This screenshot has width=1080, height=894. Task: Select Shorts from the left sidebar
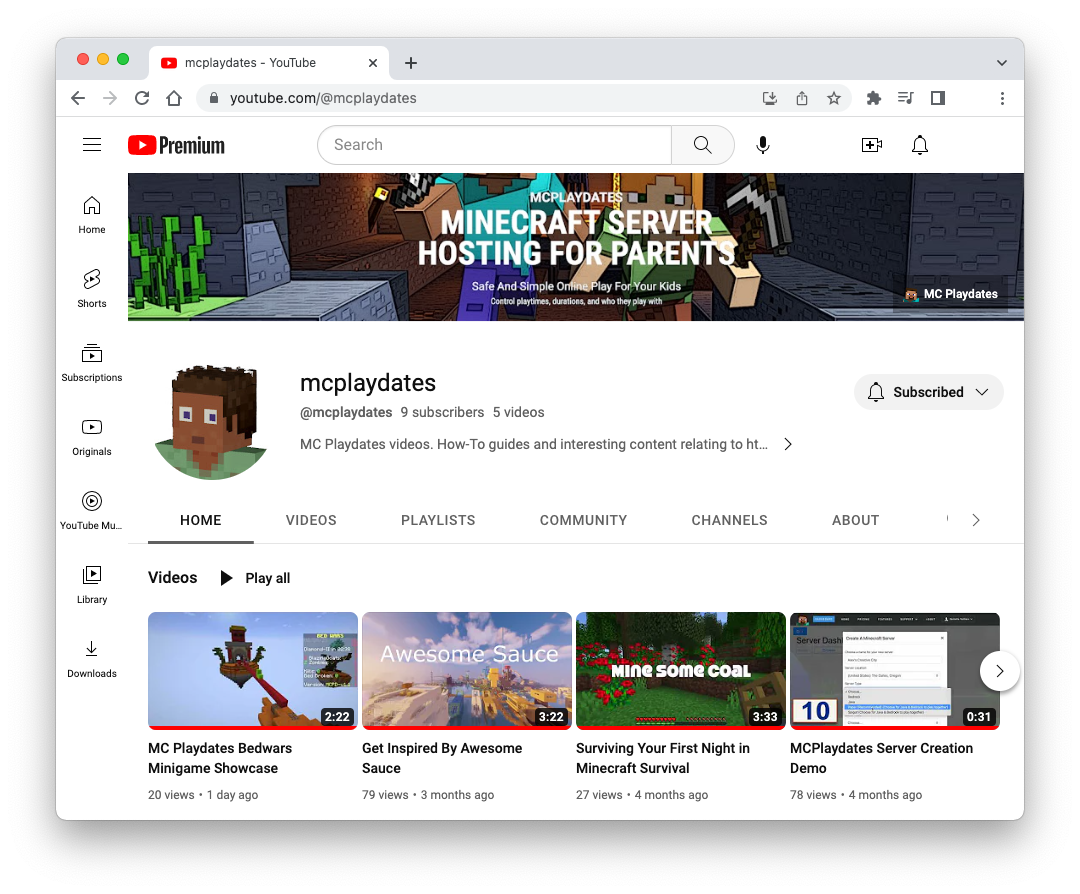point(91,289)
